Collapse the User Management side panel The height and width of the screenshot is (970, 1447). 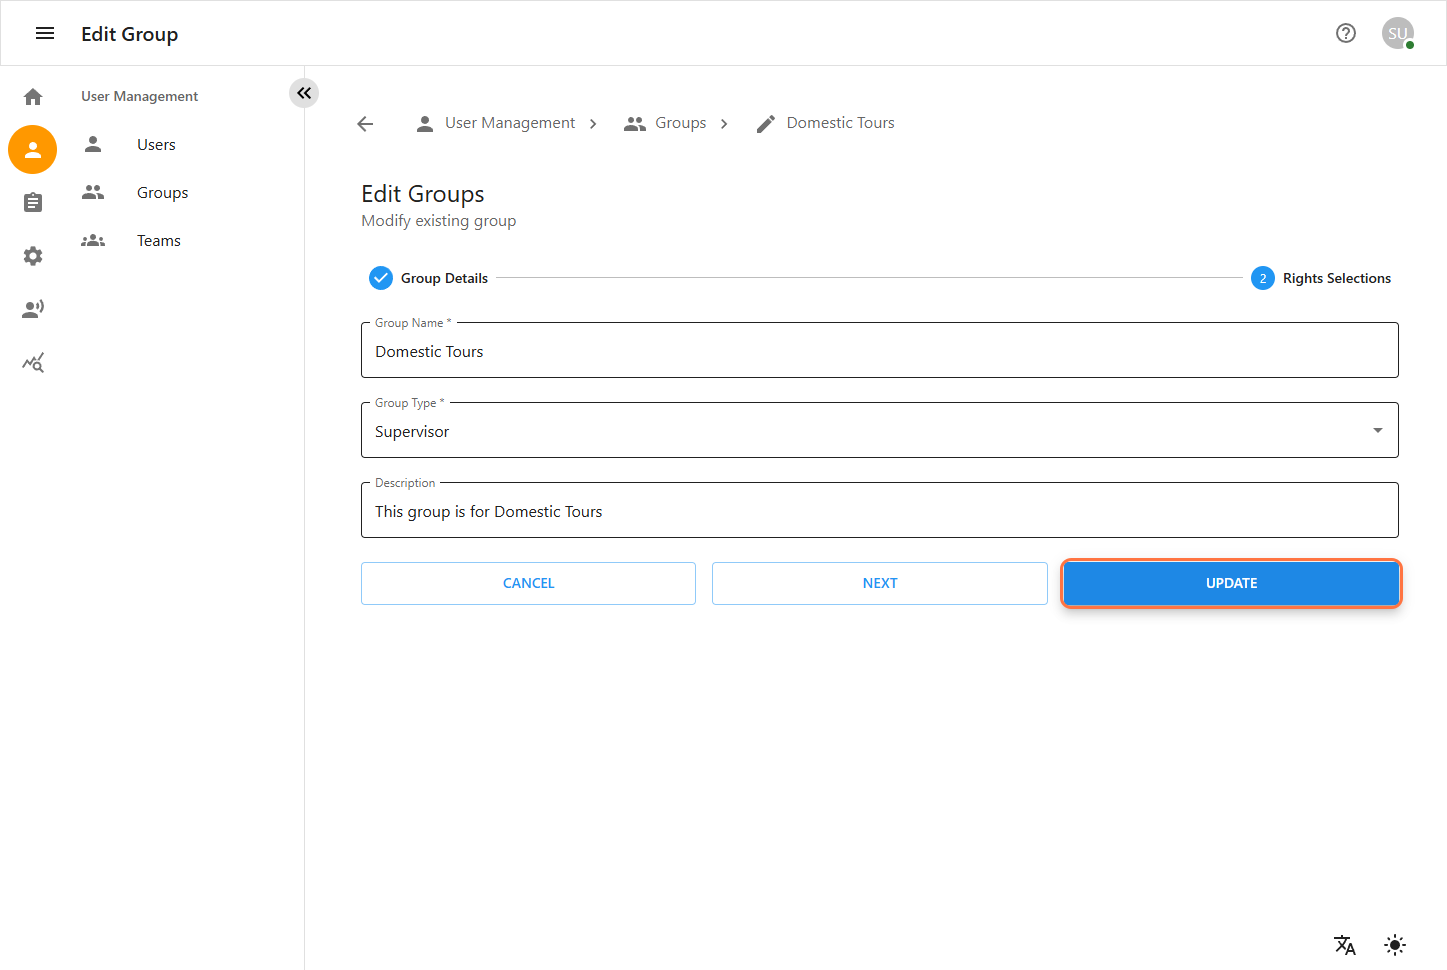[x=304, y=93]
